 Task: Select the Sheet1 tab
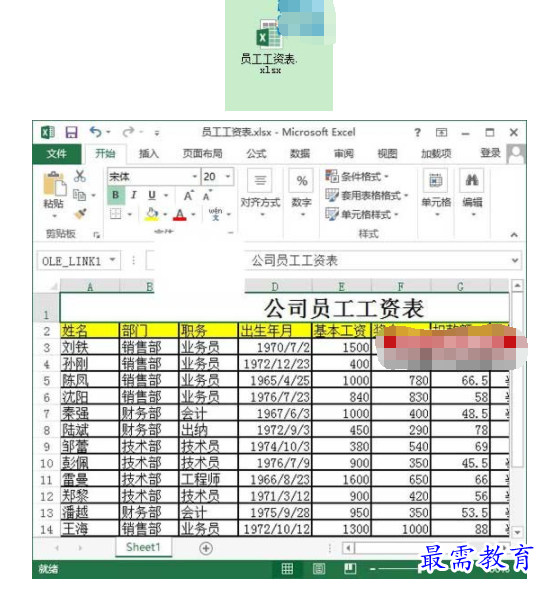(x=143, y=547)
